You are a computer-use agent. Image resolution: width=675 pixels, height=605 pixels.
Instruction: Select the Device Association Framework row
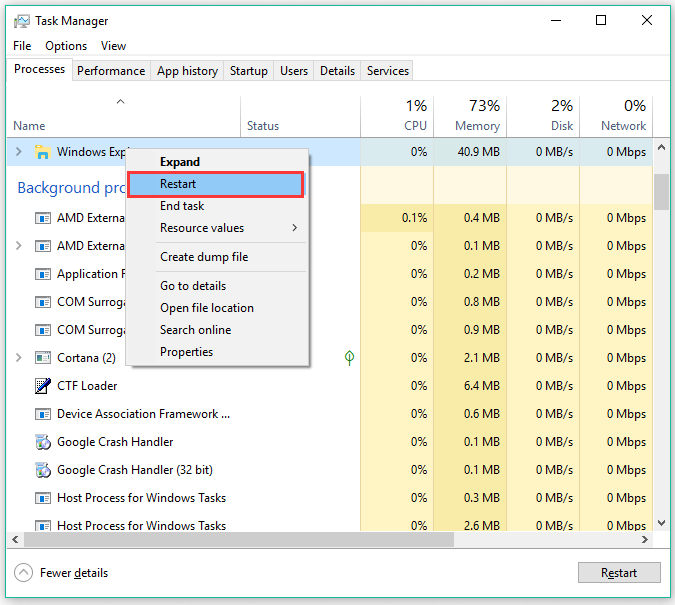(330, 414)
